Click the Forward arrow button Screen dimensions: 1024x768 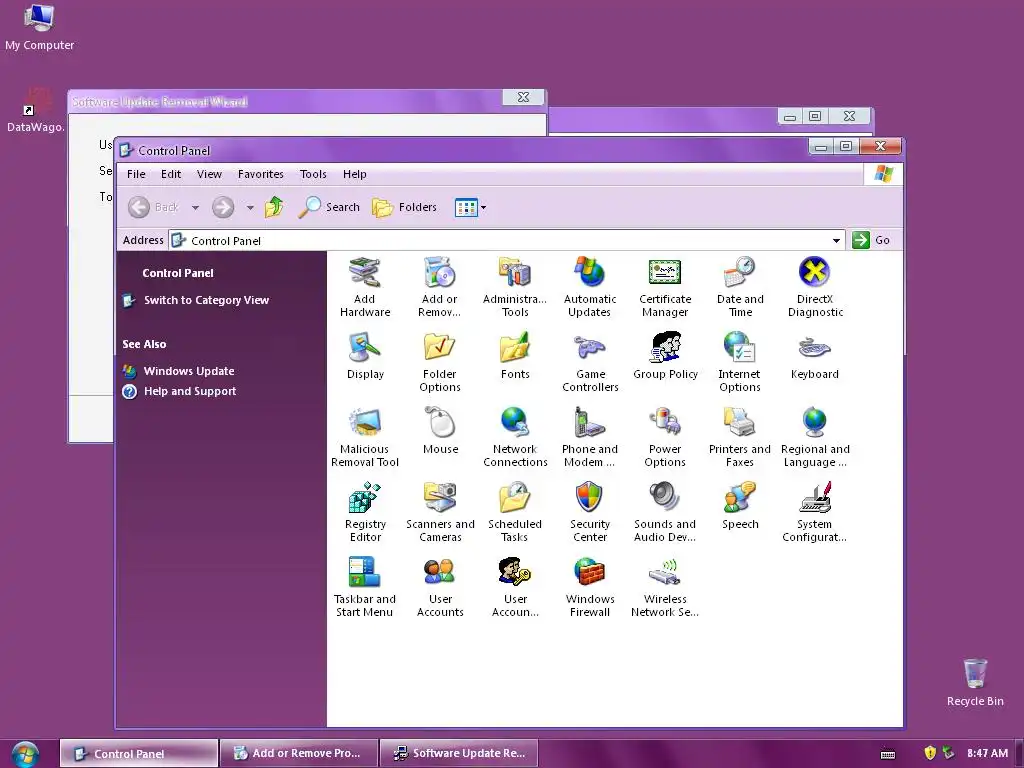(223, 207)
